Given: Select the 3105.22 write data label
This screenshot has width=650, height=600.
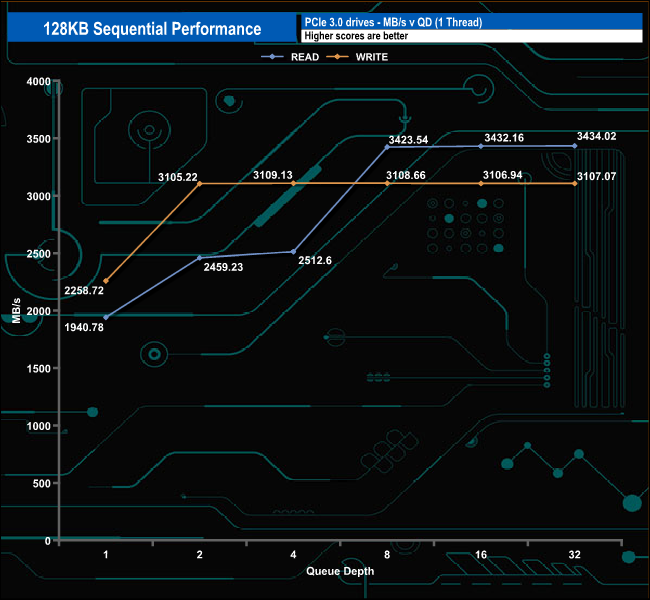Looking at the screenshot, I should coord(178,177).
